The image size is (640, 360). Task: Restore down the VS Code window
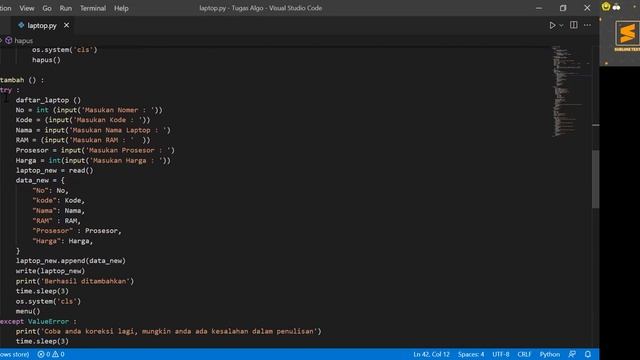pos(563,8)
